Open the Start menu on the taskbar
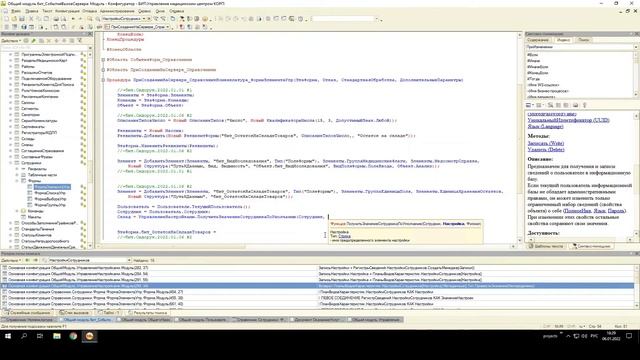640x360 pixels. [8, 336]
